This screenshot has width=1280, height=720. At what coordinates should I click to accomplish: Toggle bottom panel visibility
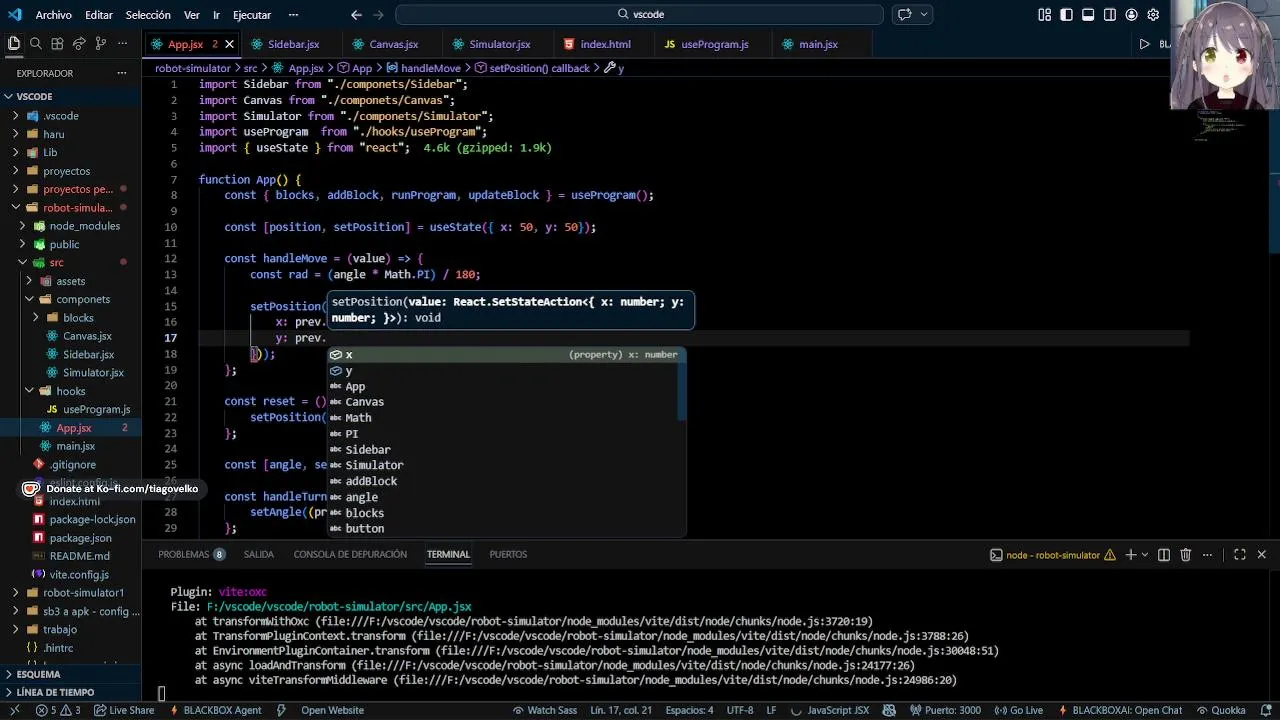(1088, 15)
